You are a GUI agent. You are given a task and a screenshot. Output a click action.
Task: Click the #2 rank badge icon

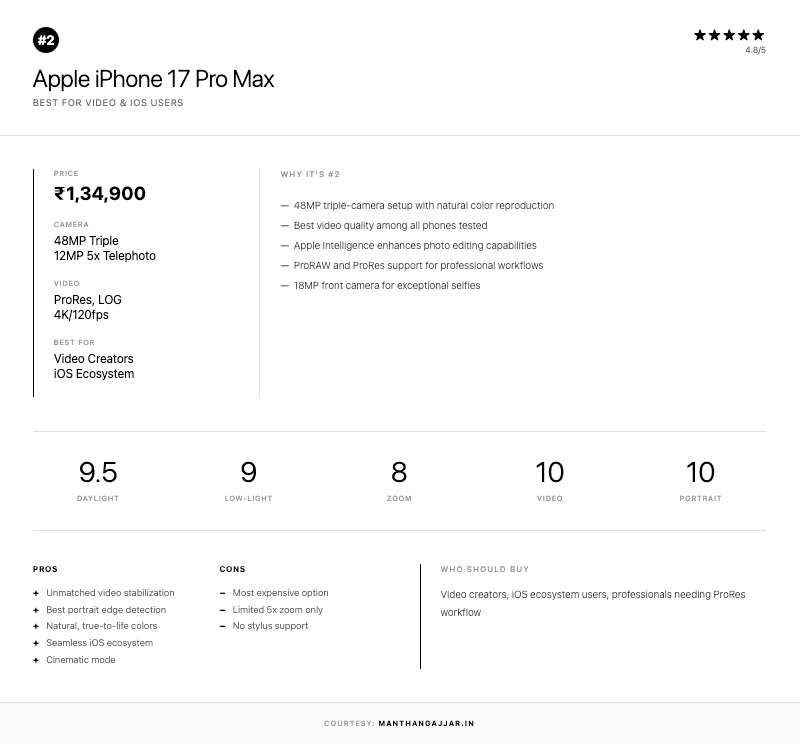(x=46, y=41)
